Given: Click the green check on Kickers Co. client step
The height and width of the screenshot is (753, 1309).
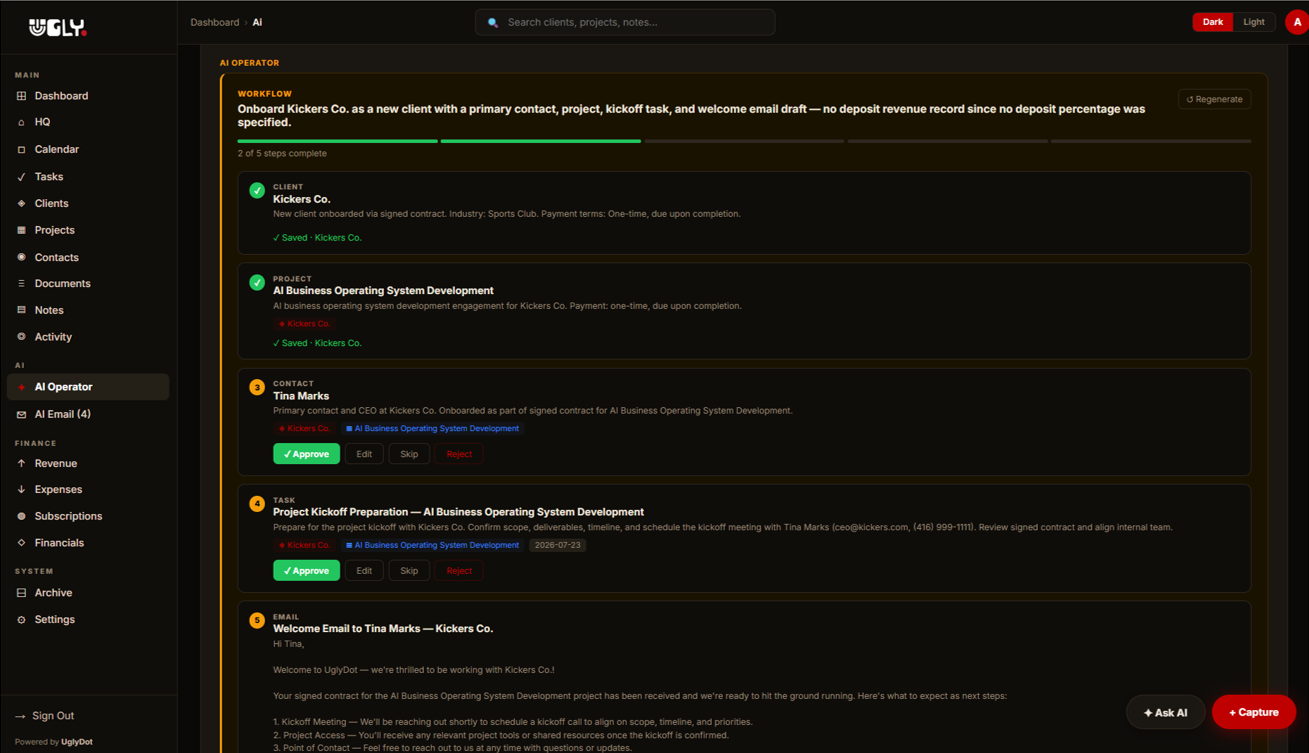Looking at the screenshot, I should pos(257,190).
